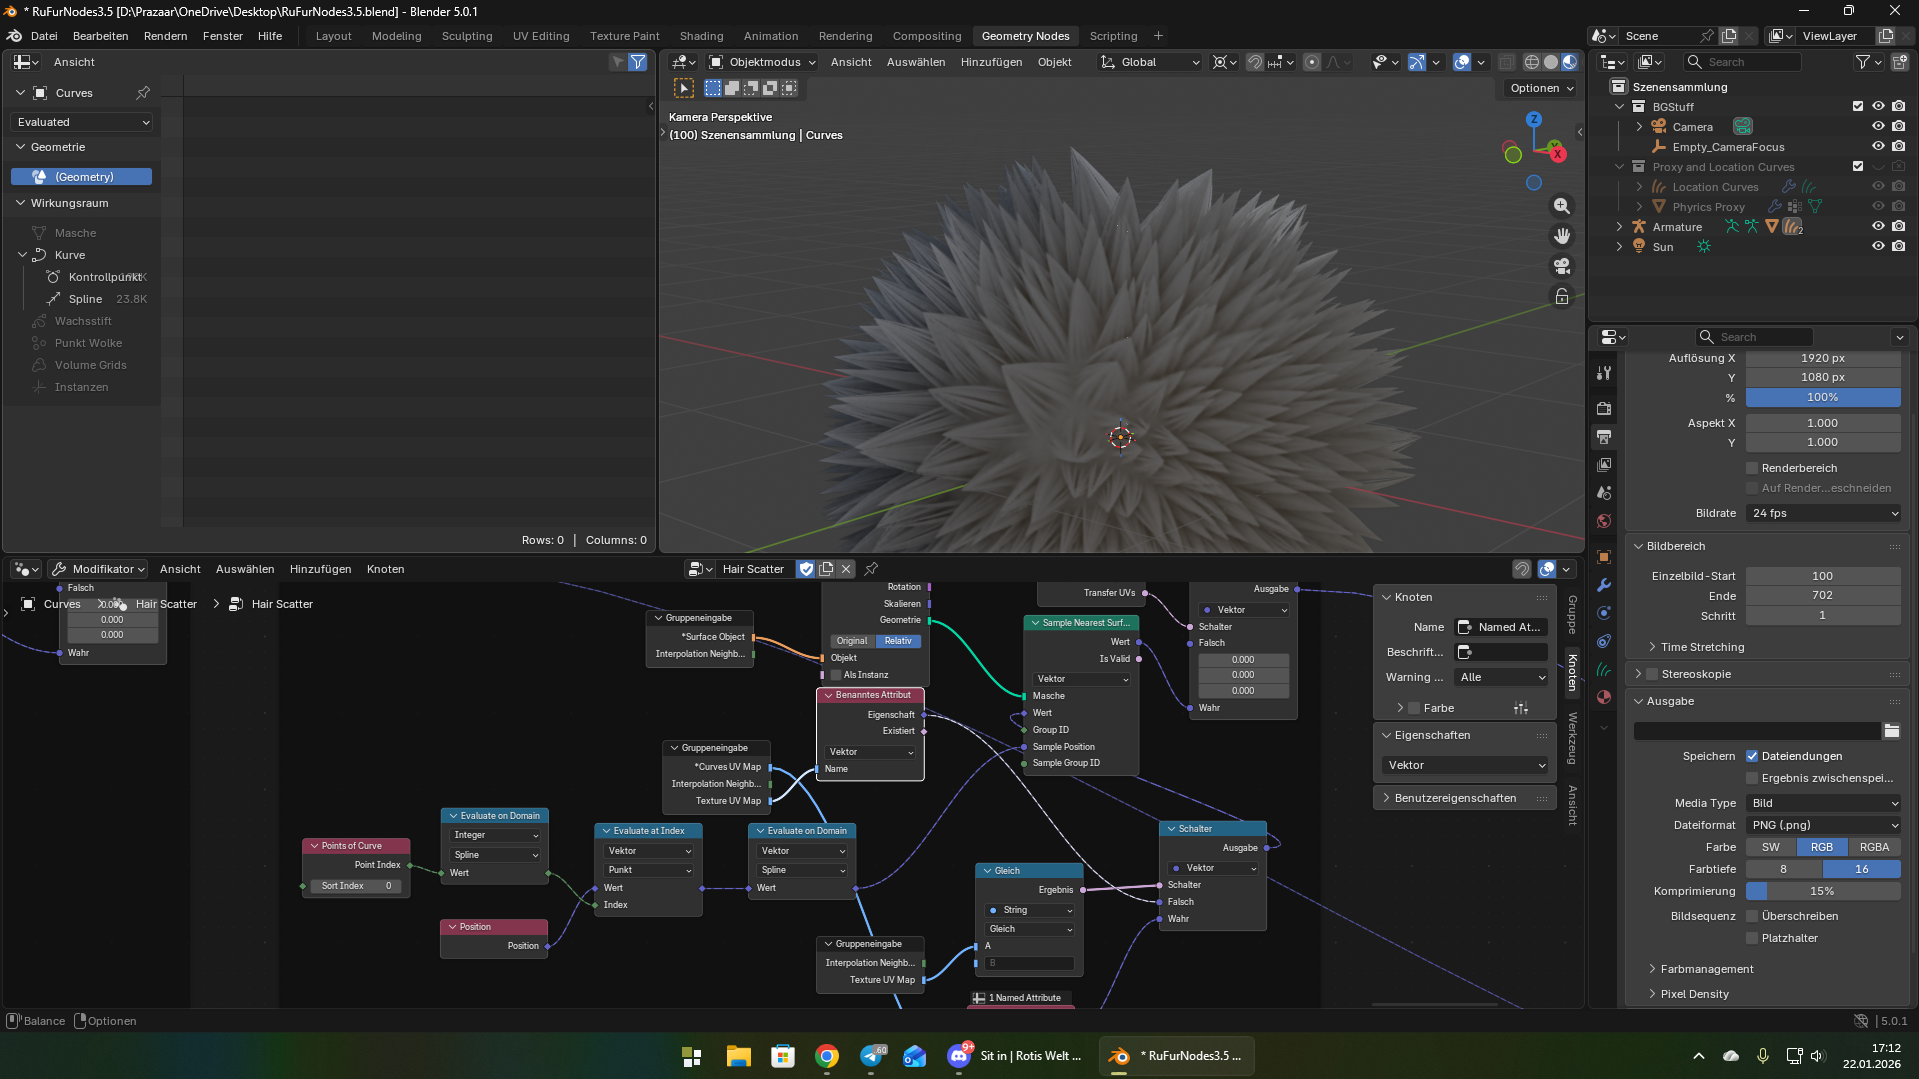Switch to the Shading workspace tab
This screenshot has width=1919, height=1079.
coord(701,36)
